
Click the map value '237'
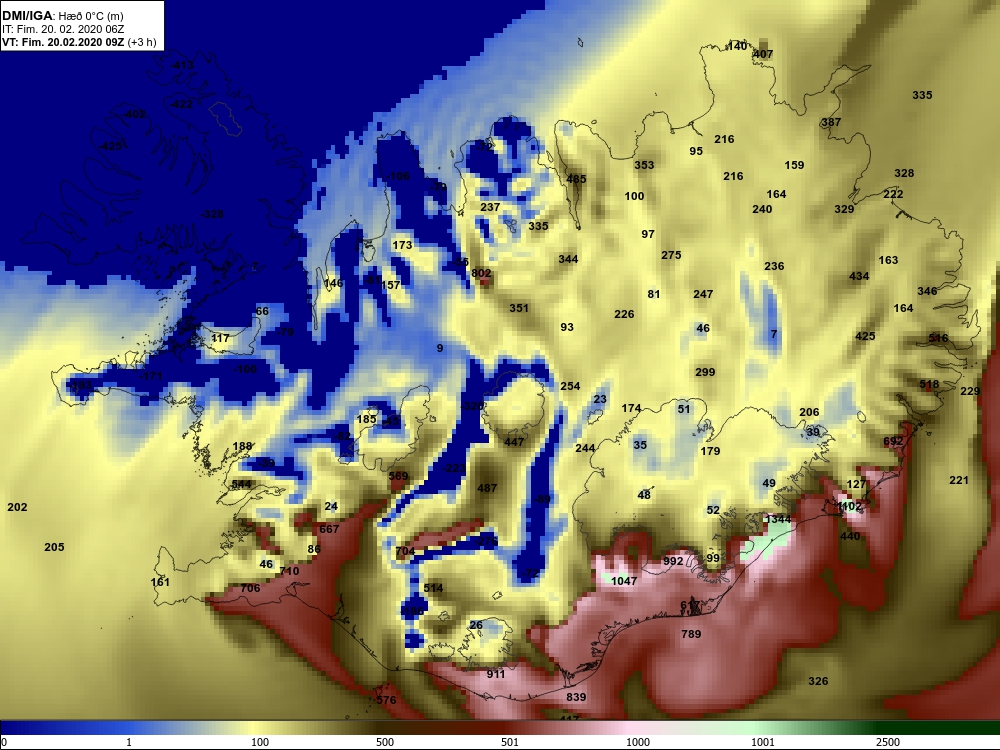click(490, 207)
